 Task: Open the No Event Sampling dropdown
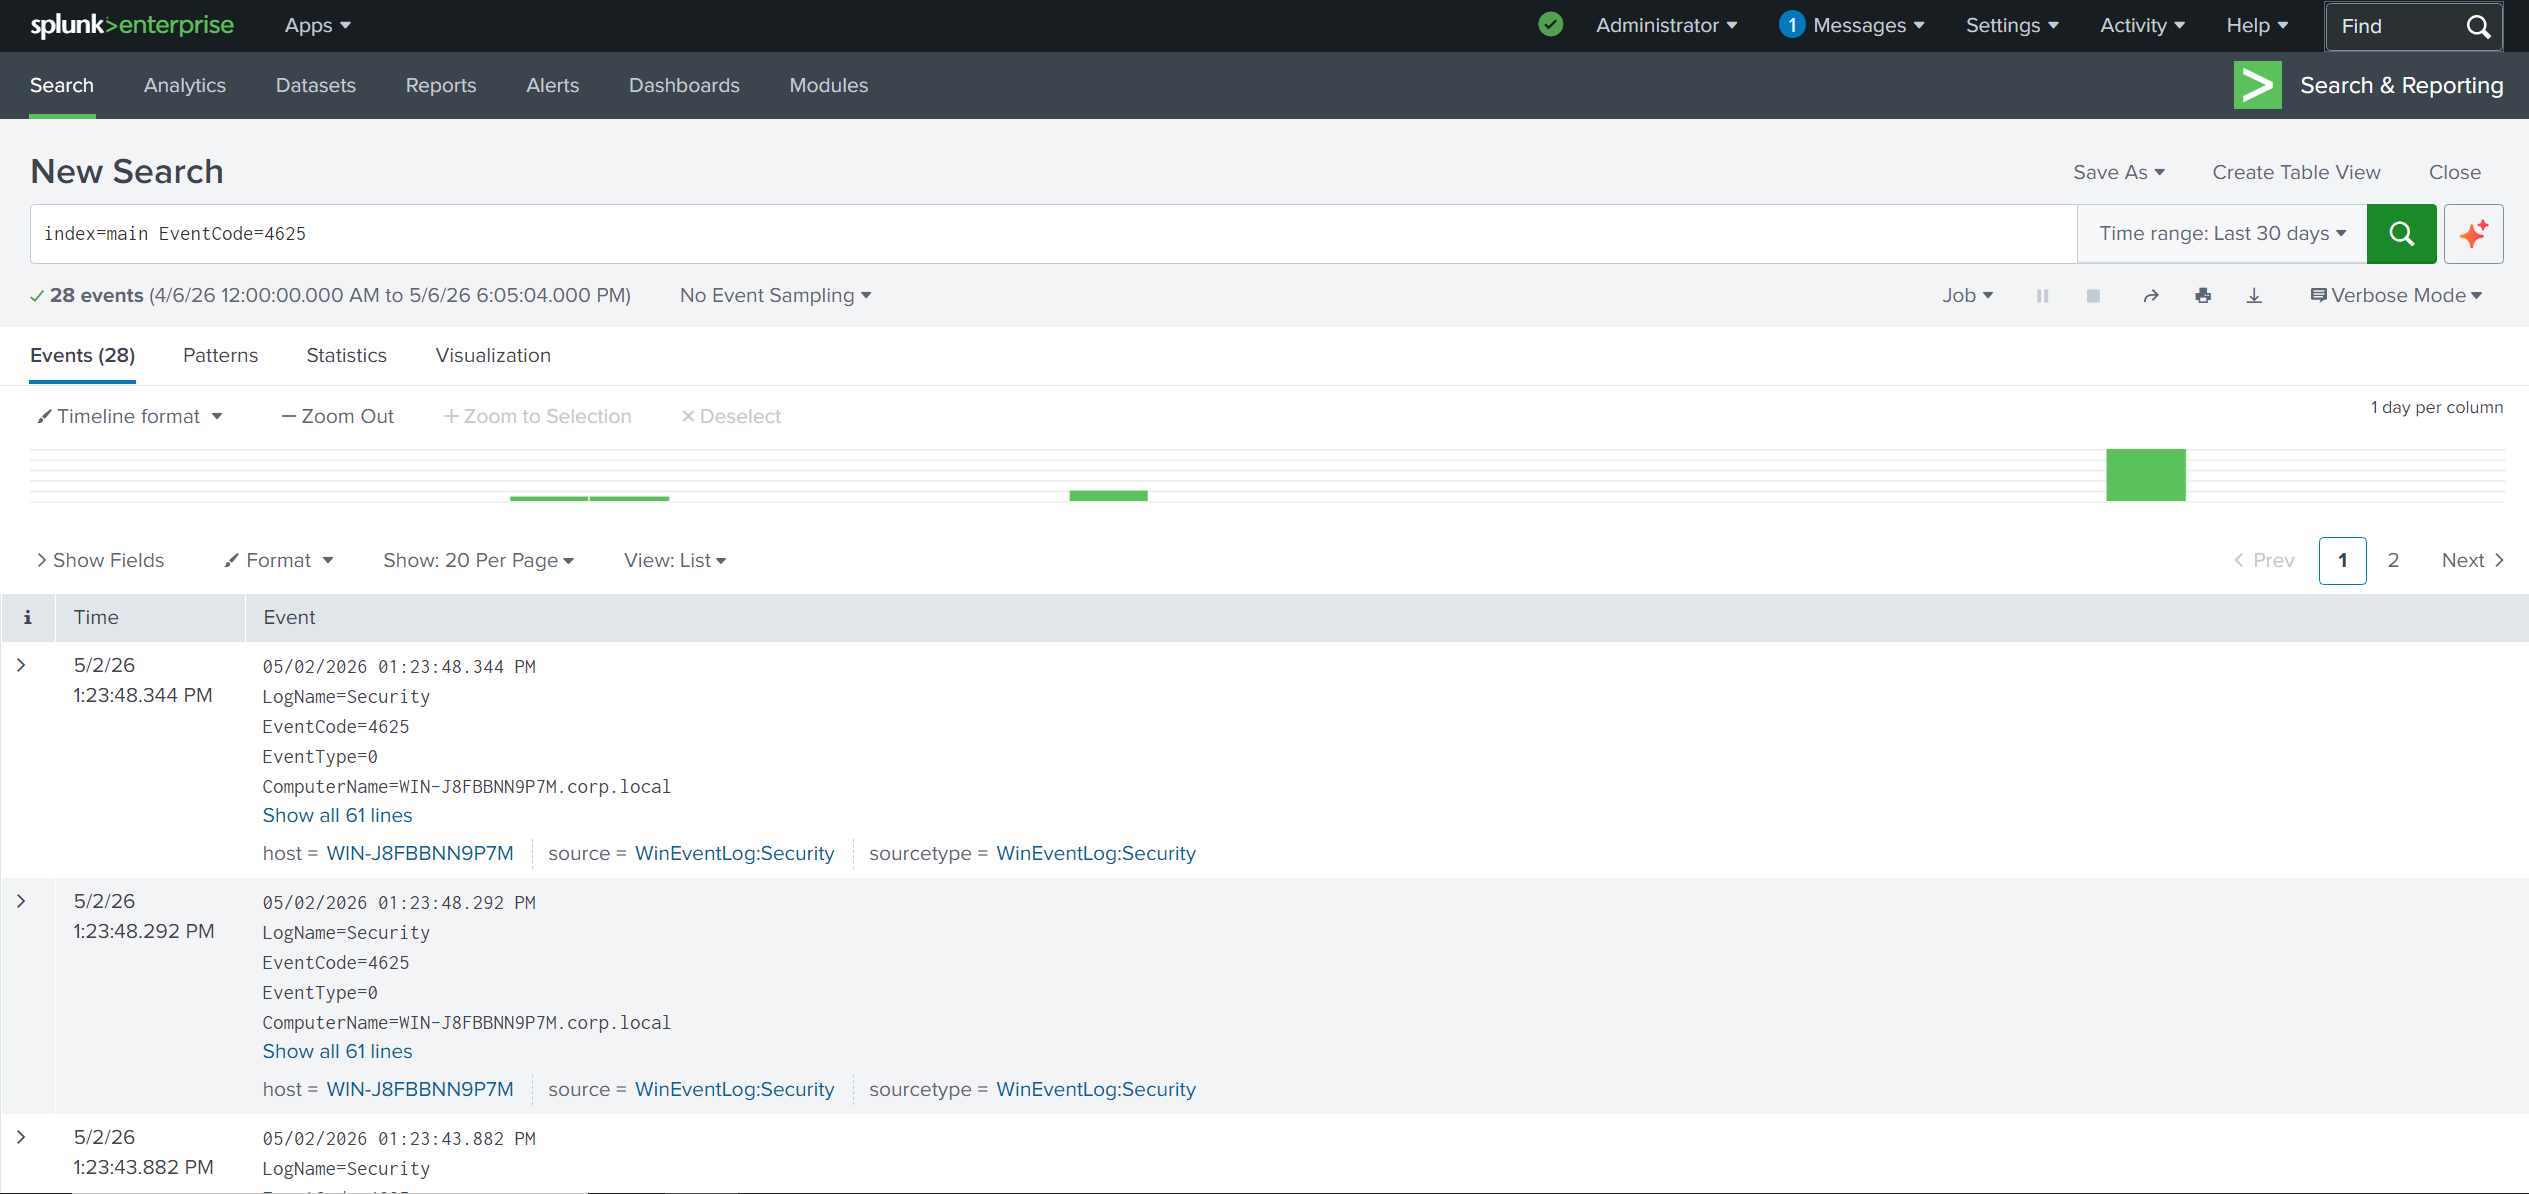pos(775,296)
